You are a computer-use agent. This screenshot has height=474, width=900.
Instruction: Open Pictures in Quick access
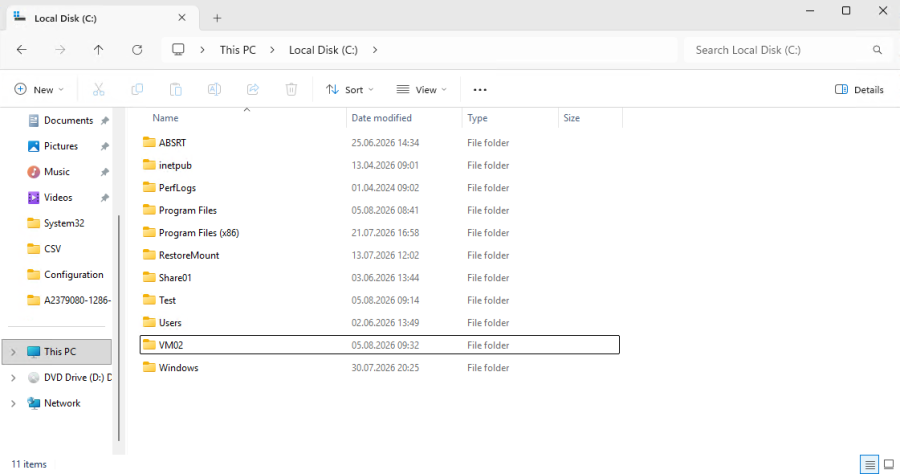(x=61, y=146)
